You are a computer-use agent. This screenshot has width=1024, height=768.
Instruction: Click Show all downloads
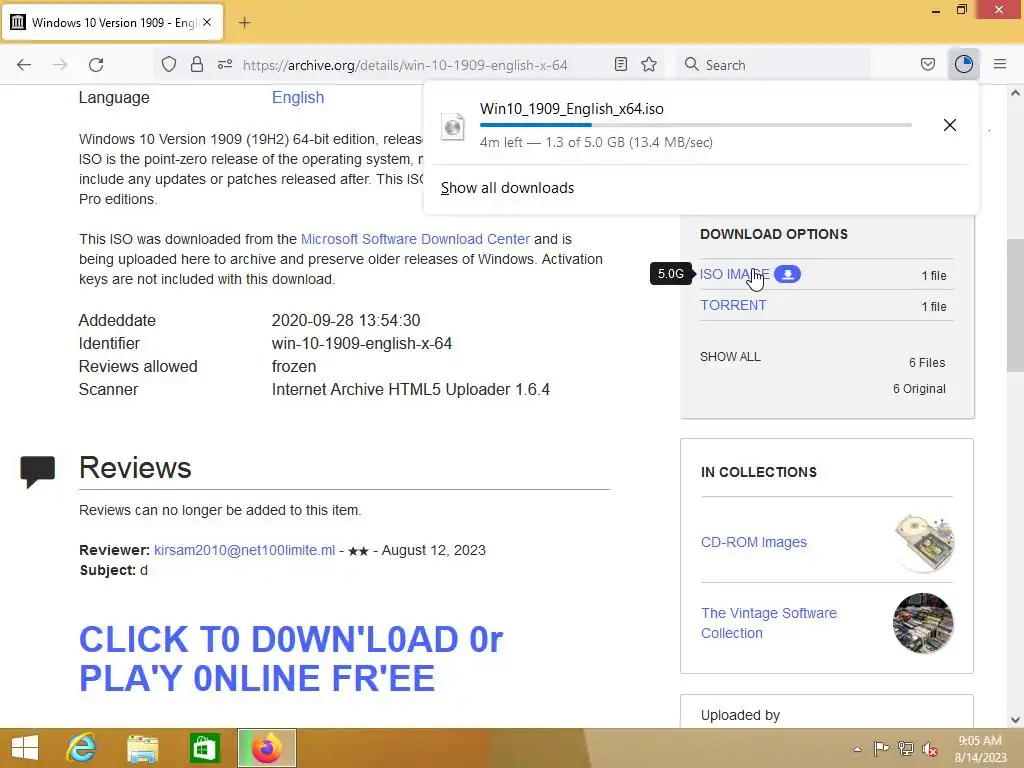coord(507,188)
